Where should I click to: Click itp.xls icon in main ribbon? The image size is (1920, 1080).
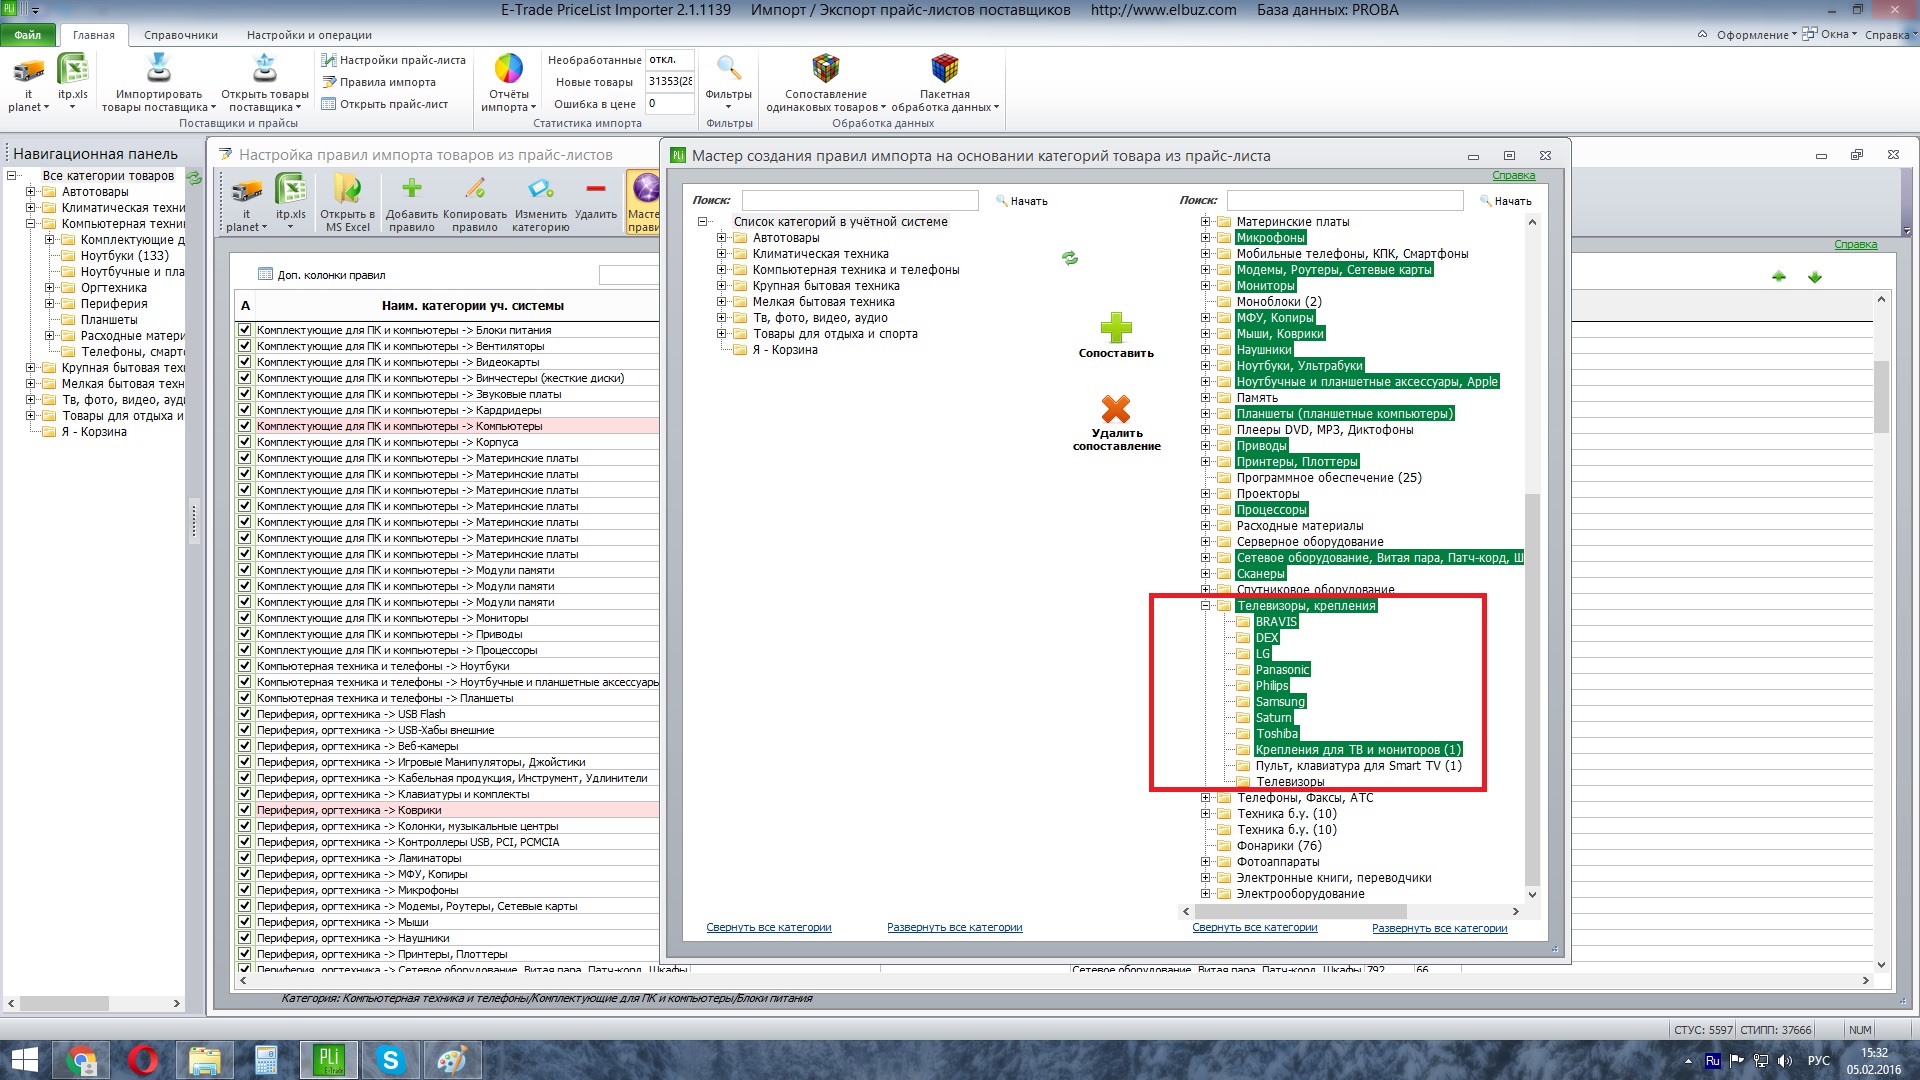click(73, 70)
